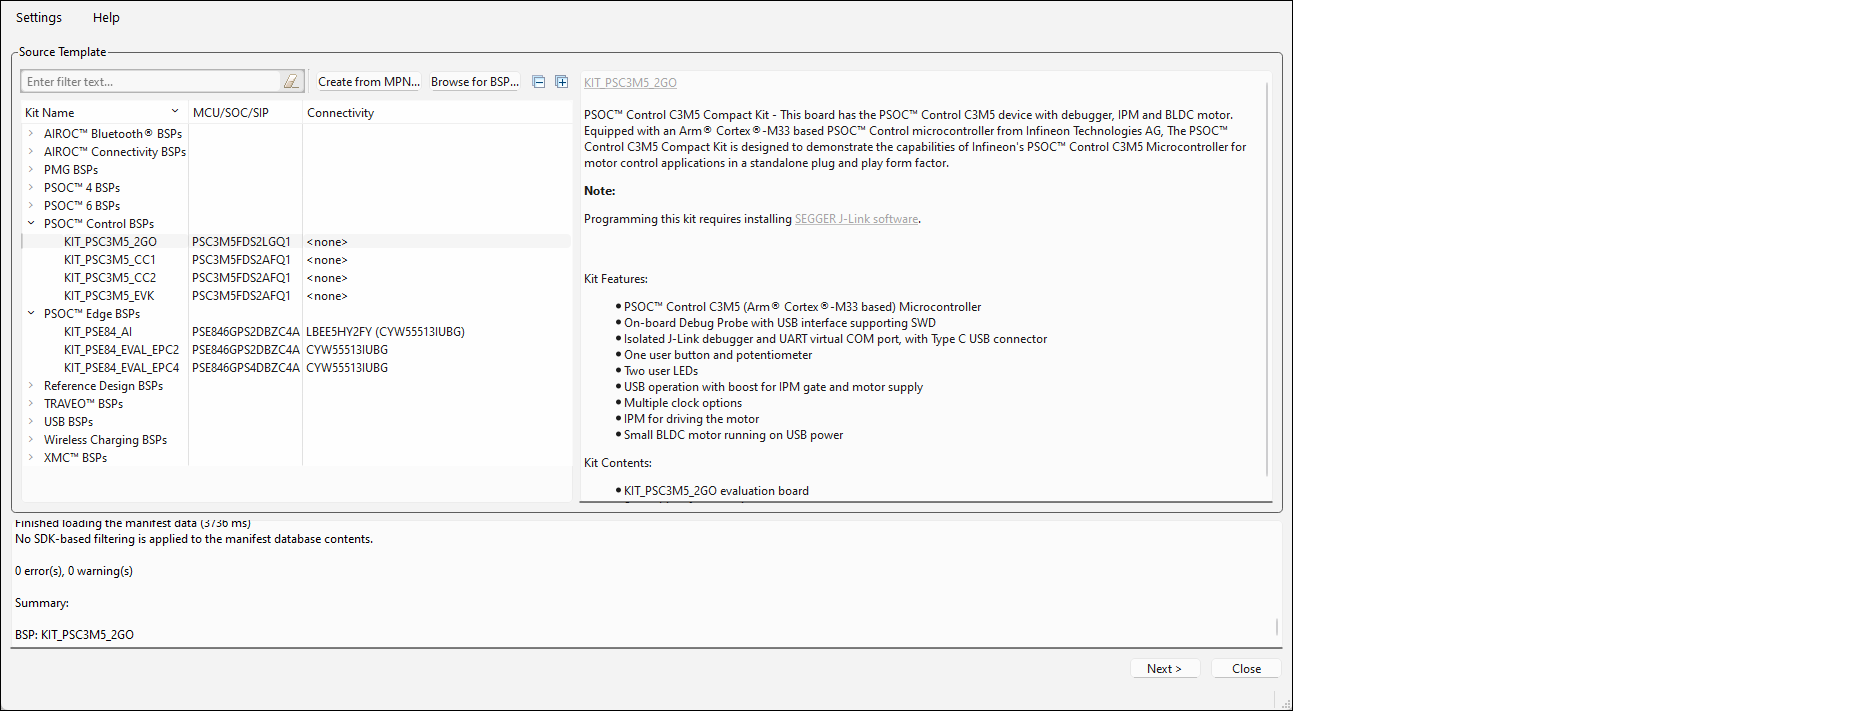Select the KIT_PSE84_AI kit
Image resolution: width=1867 pixels, height=712 pixels.
click(98, 332)
